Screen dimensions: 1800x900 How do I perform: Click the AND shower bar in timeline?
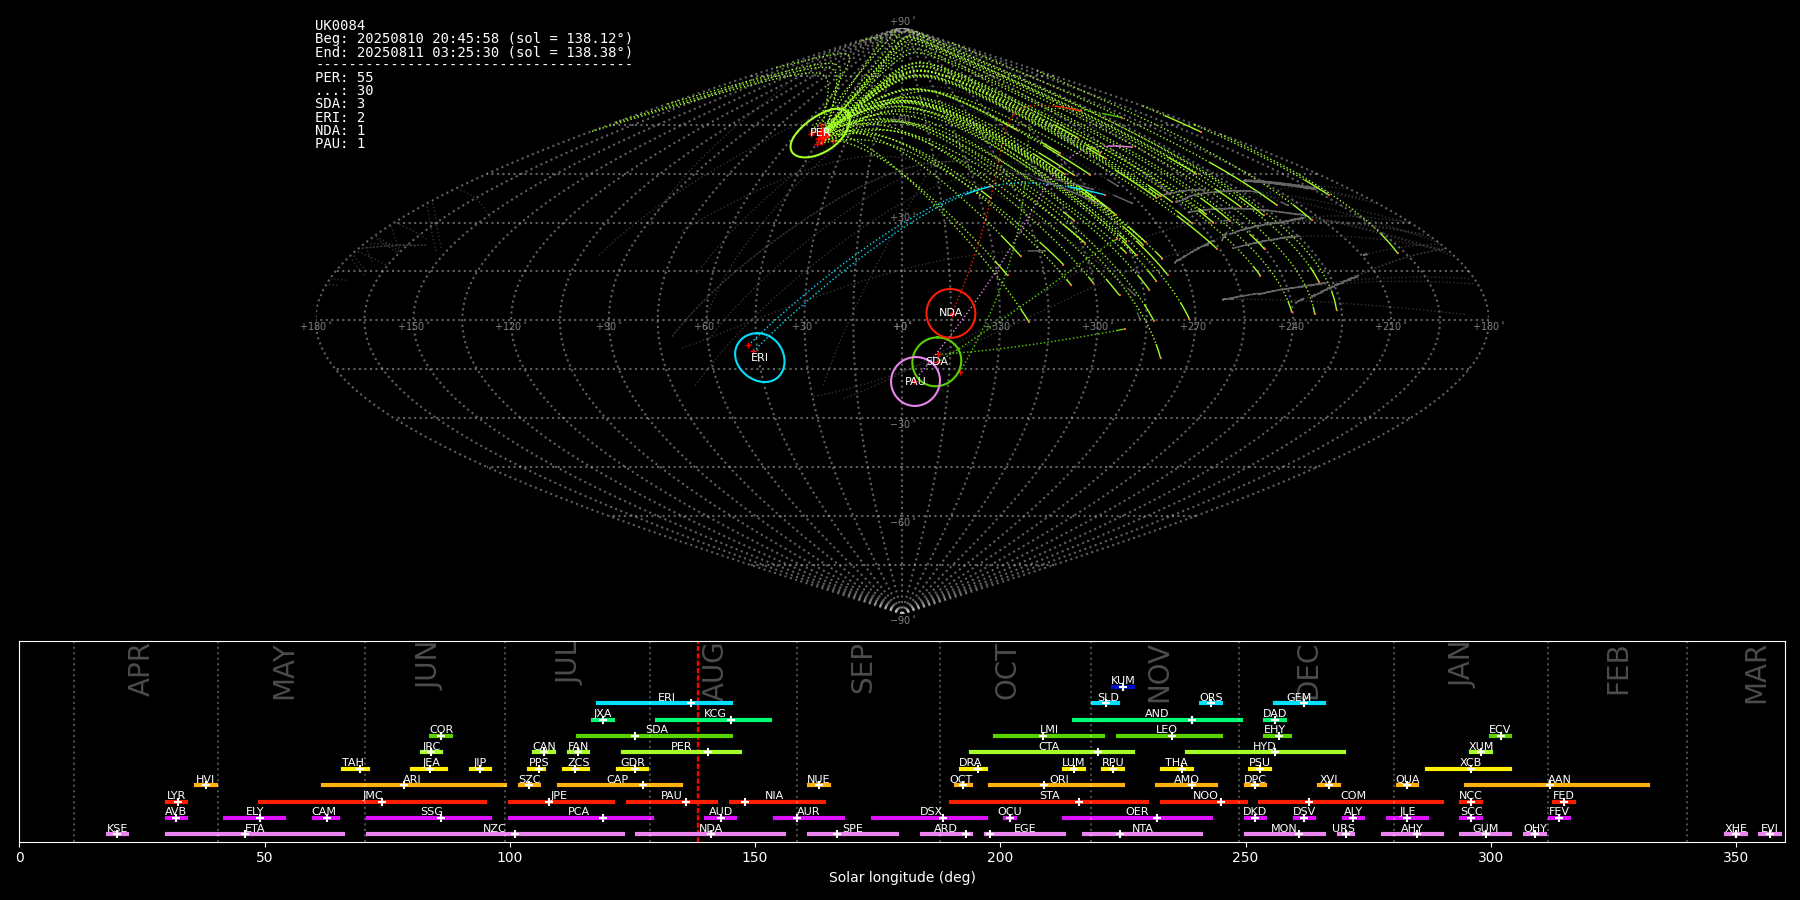(x=1157, y=719)
